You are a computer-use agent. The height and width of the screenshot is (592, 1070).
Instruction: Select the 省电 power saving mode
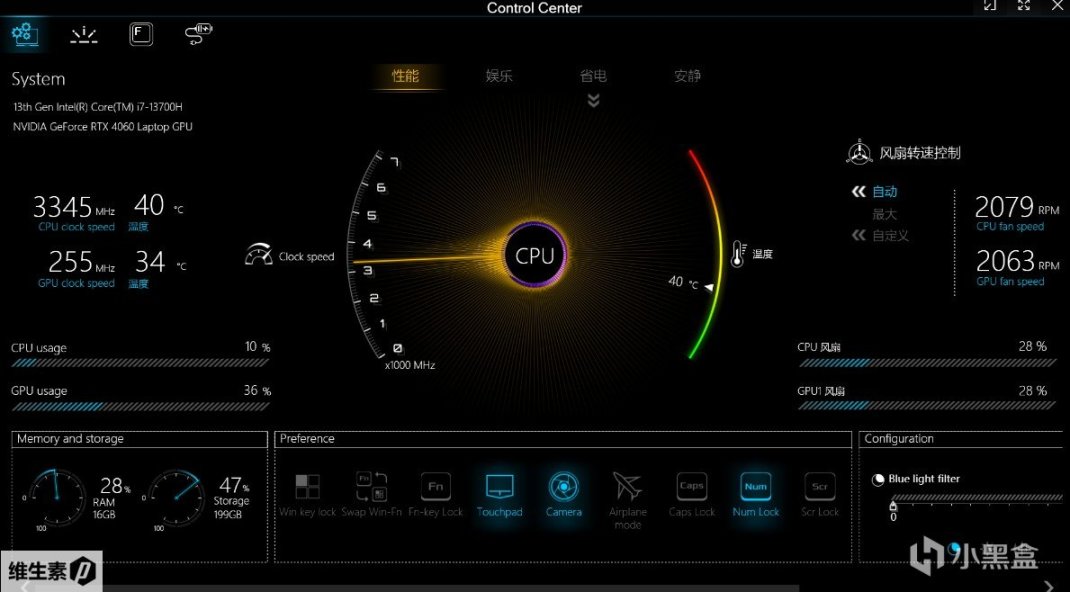[x=593, y=76]
